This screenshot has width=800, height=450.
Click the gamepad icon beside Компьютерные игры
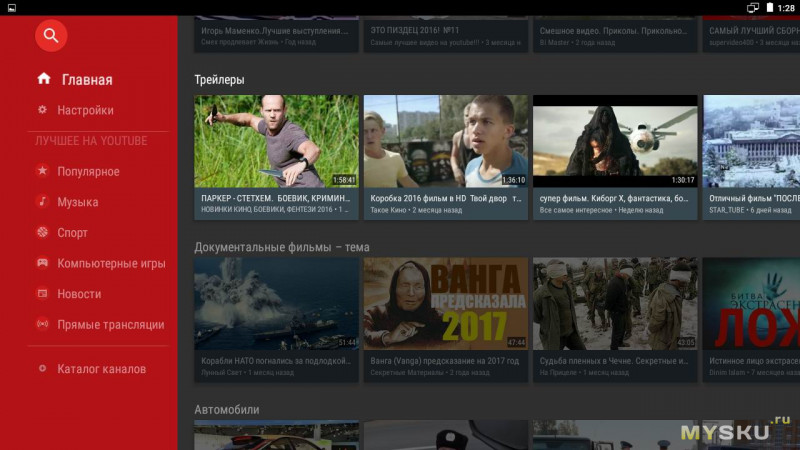(42, 262)
